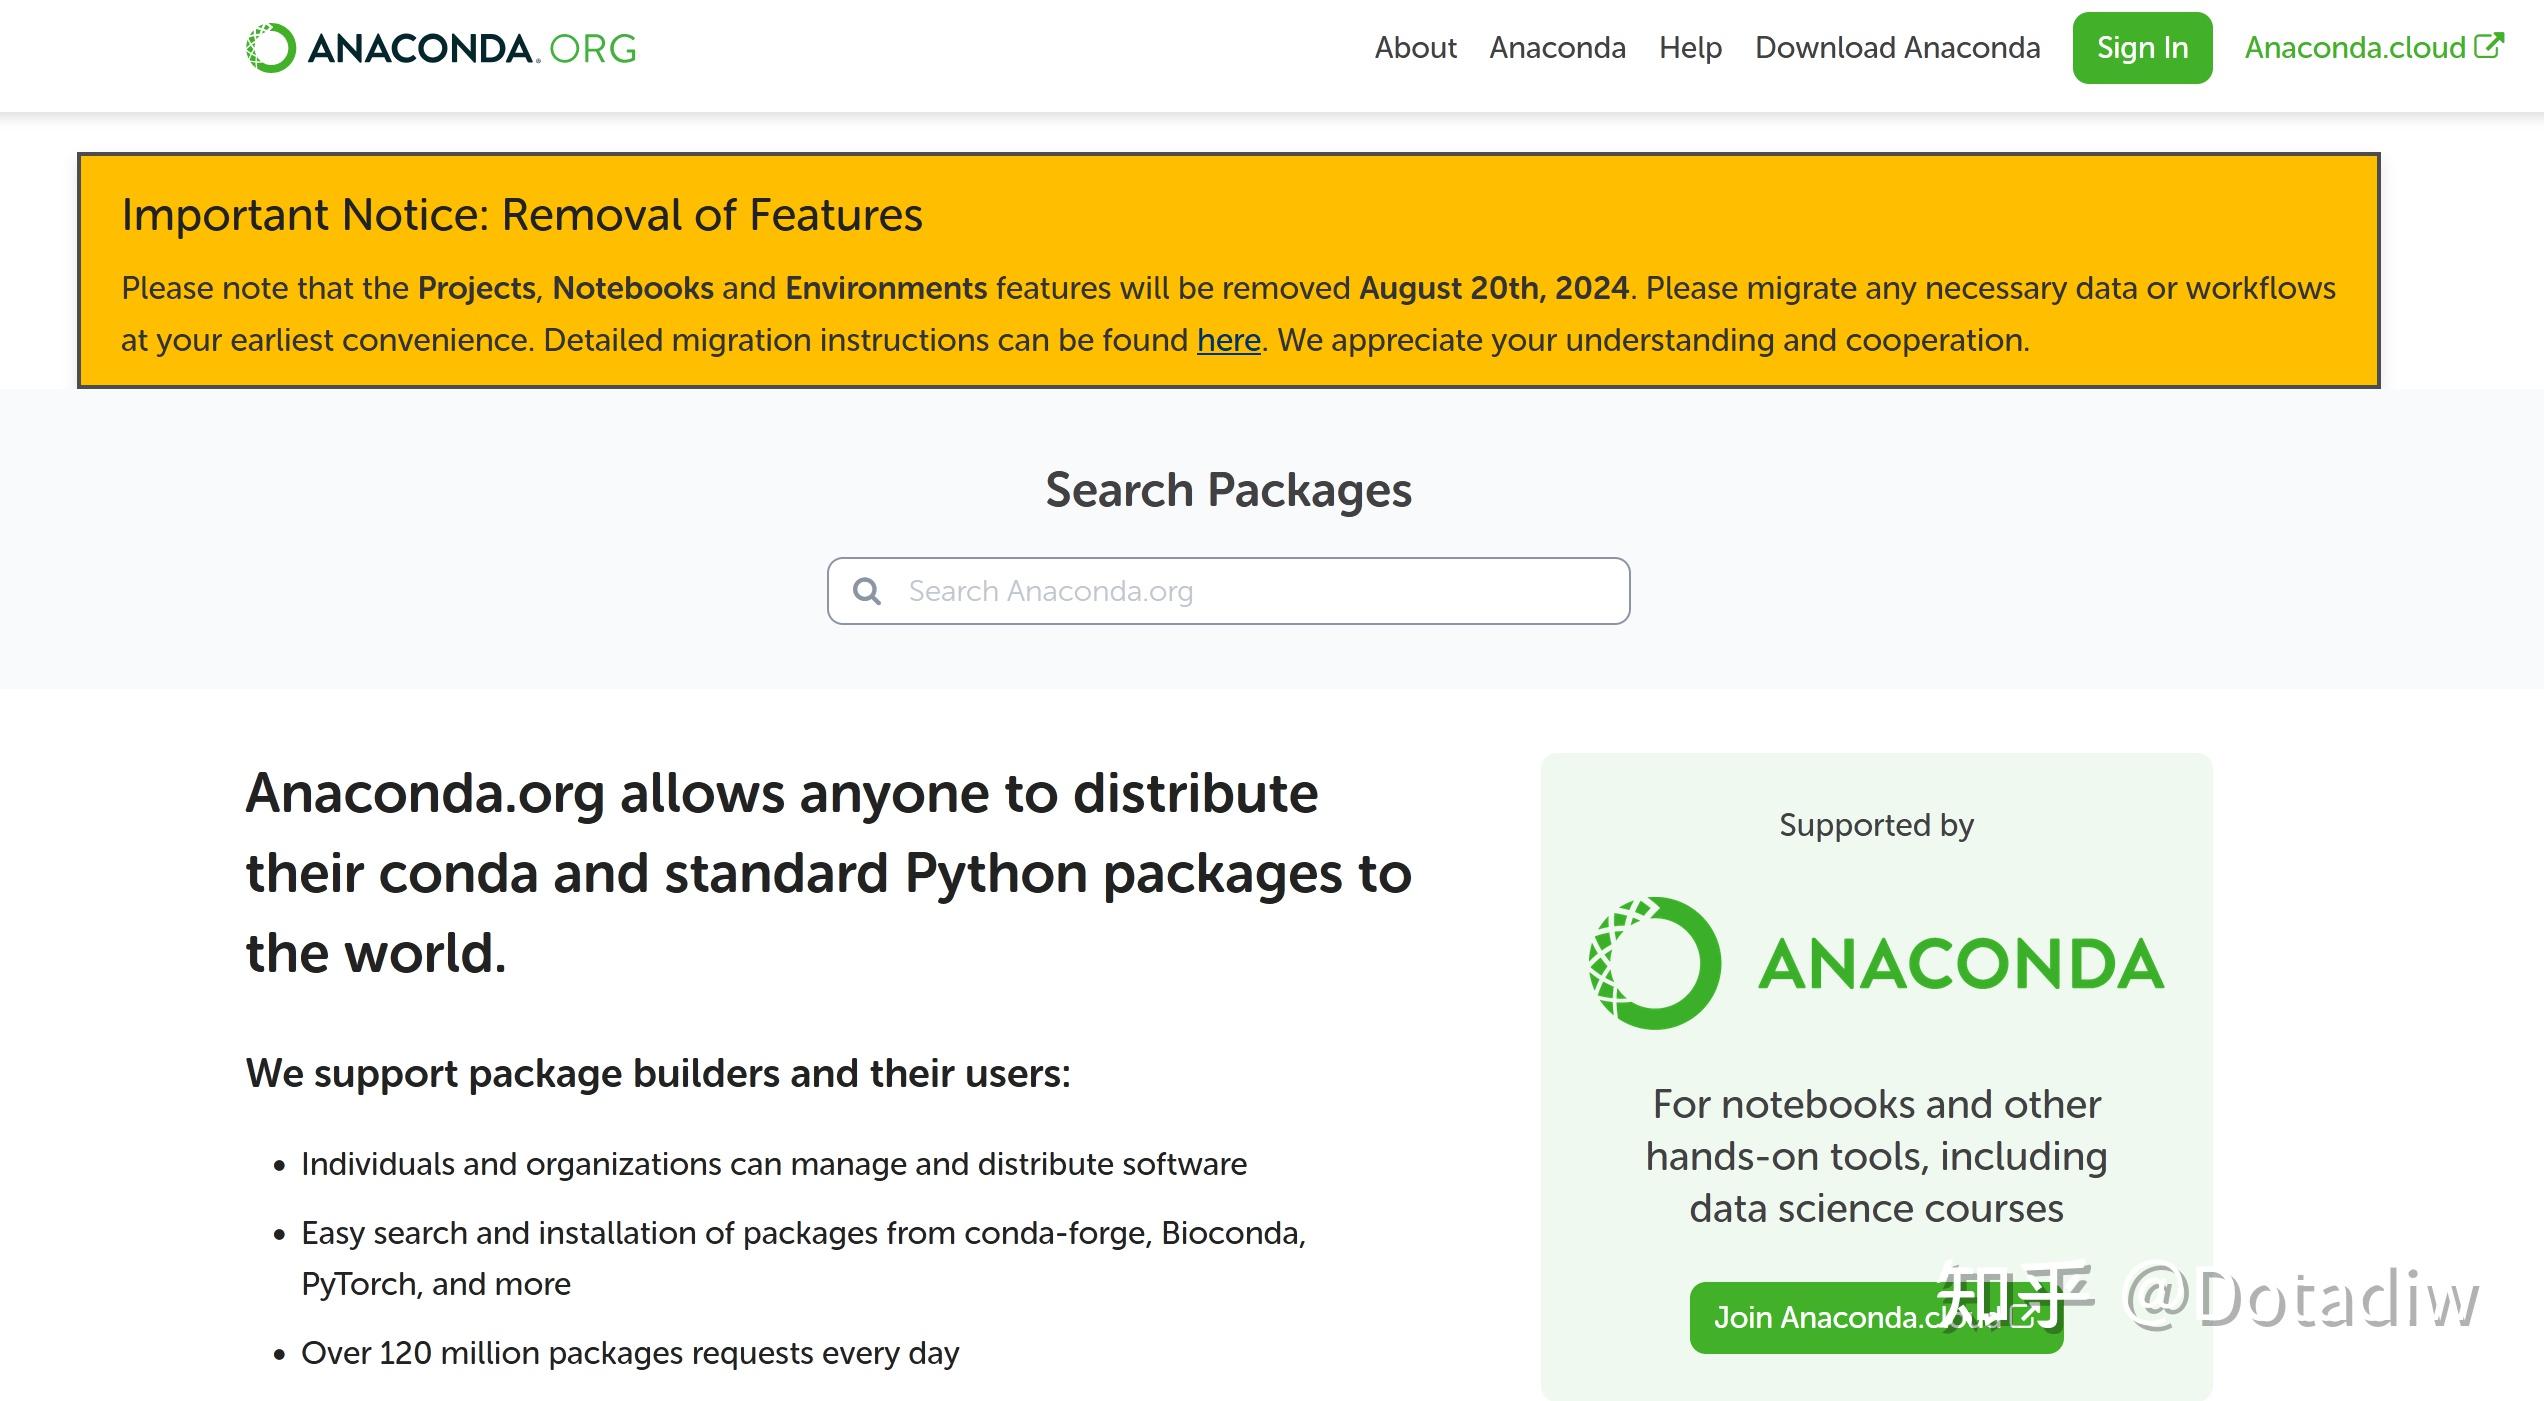Click the Search Packages heading
The image size is (2544, 1401).
(x=1228, y=490)
